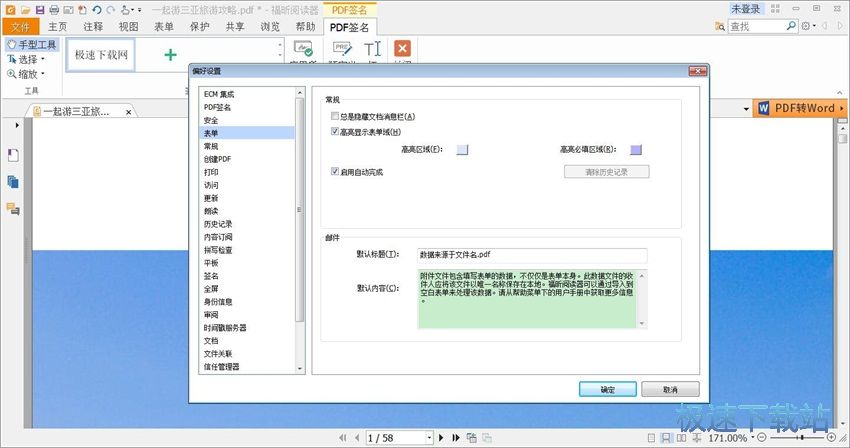850x448 pixels.
Task: Click the purple Save icon
Action: pos(40,10)
